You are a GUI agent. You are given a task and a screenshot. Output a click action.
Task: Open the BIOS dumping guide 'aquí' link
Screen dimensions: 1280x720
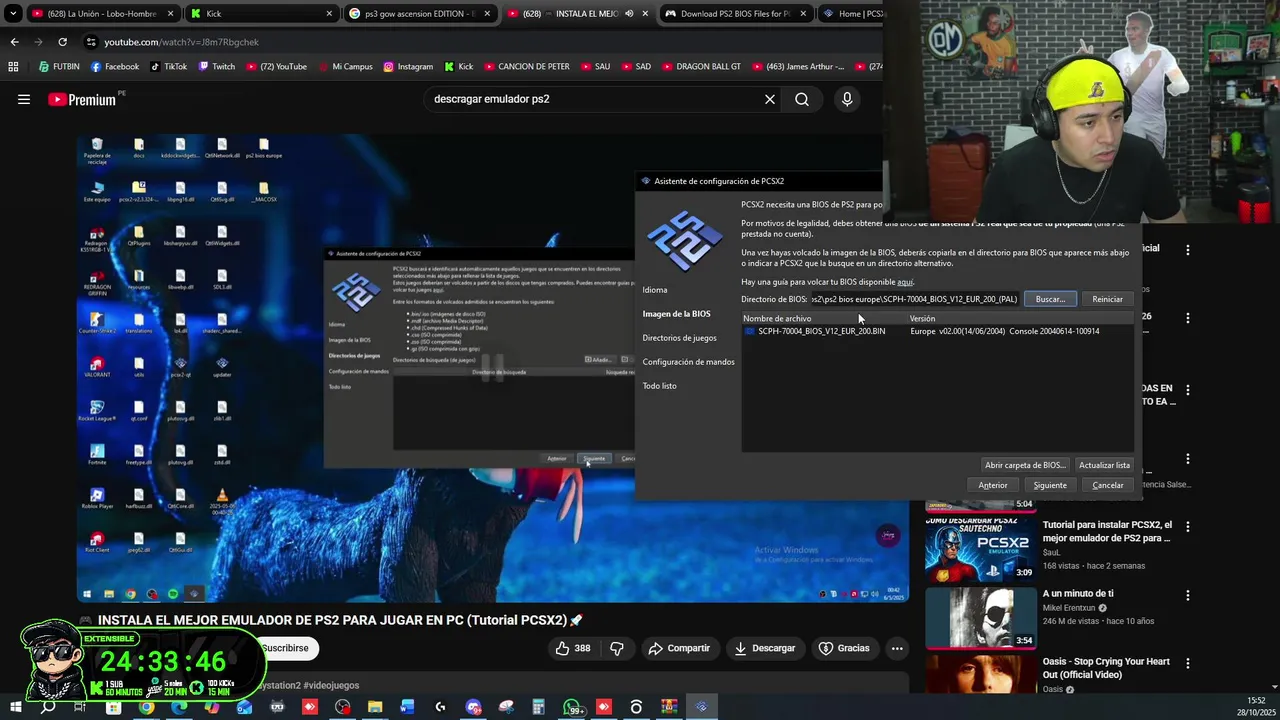(905, 282)
